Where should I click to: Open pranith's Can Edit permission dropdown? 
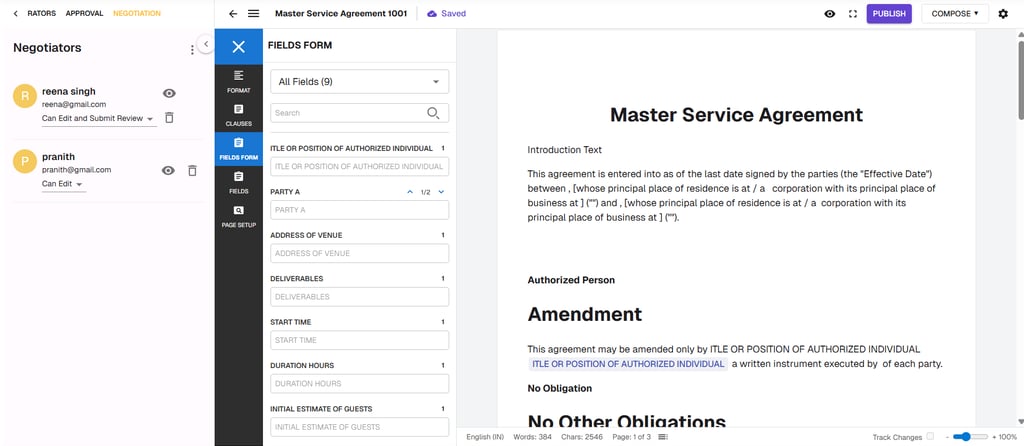point(63,184)
